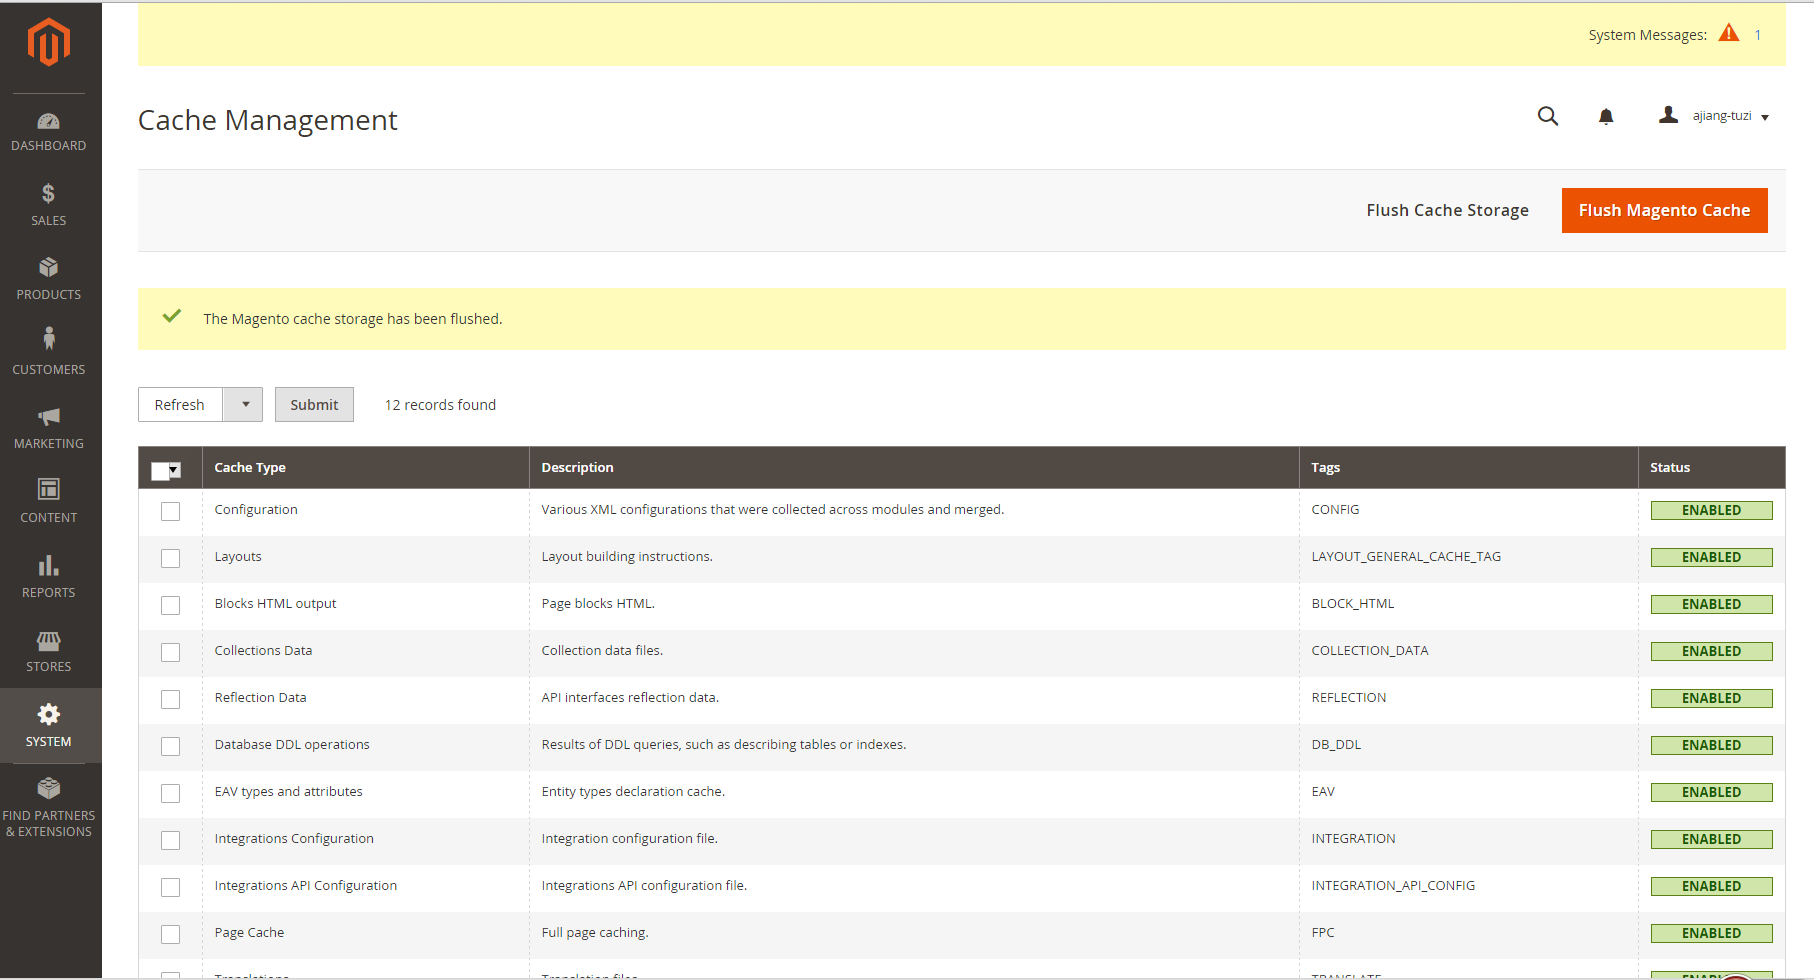Check the Page Cache row
Image resolution: width=1814 pixels, height=980 pixels.
[x=171, y=934]
